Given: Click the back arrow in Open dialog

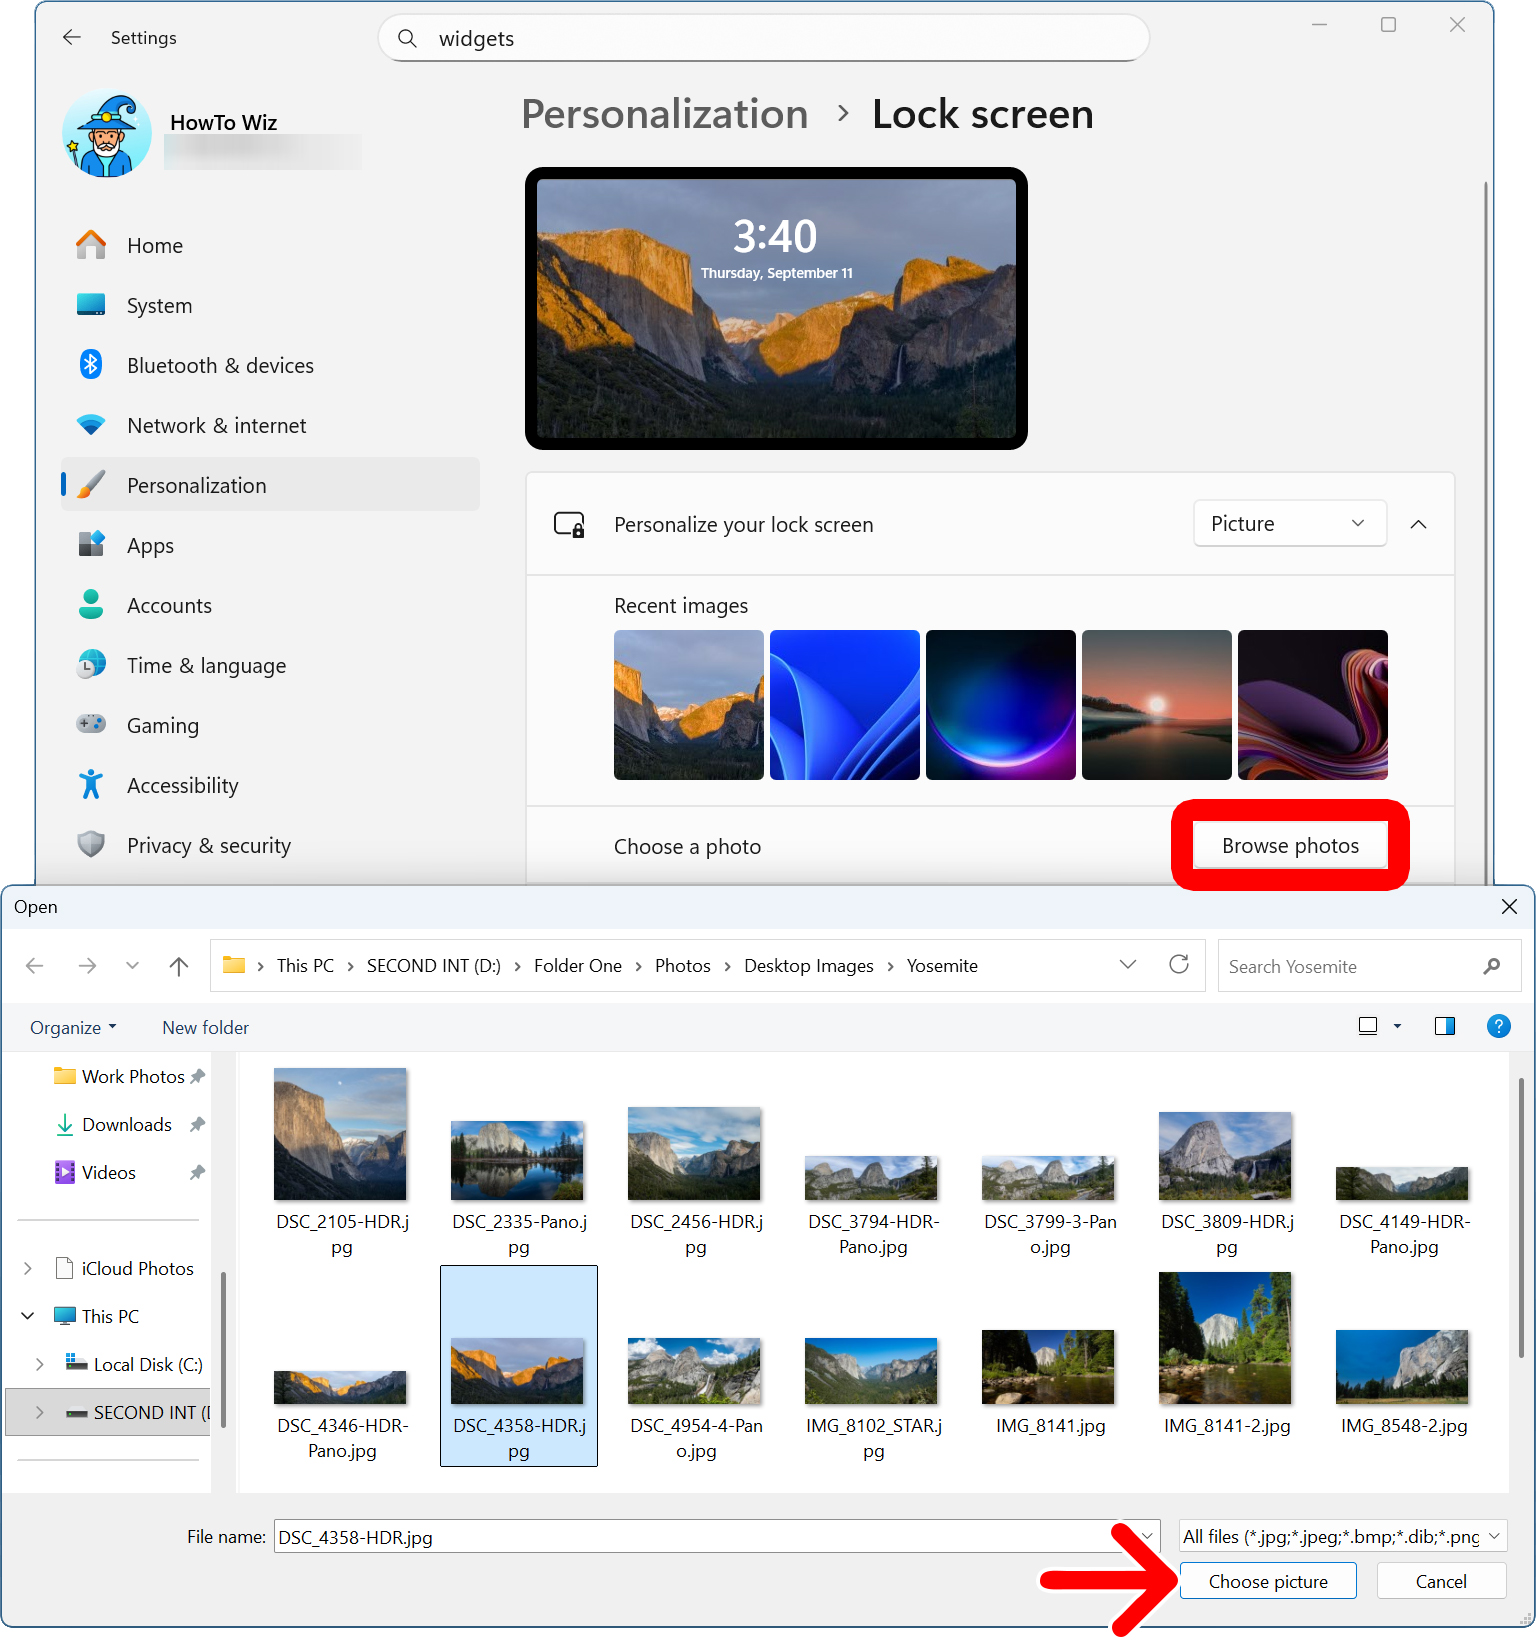Looking at the screenshot, I should coord(35,966).
